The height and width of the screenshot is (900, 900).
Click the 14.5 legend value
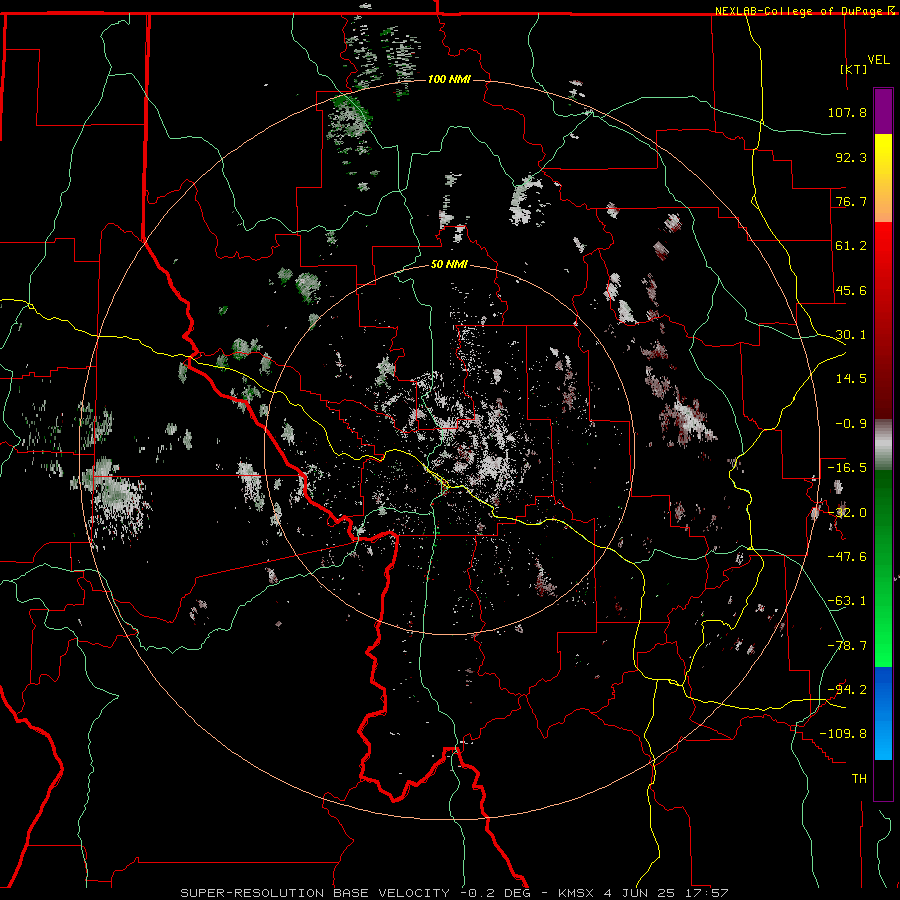pos(851,379)
